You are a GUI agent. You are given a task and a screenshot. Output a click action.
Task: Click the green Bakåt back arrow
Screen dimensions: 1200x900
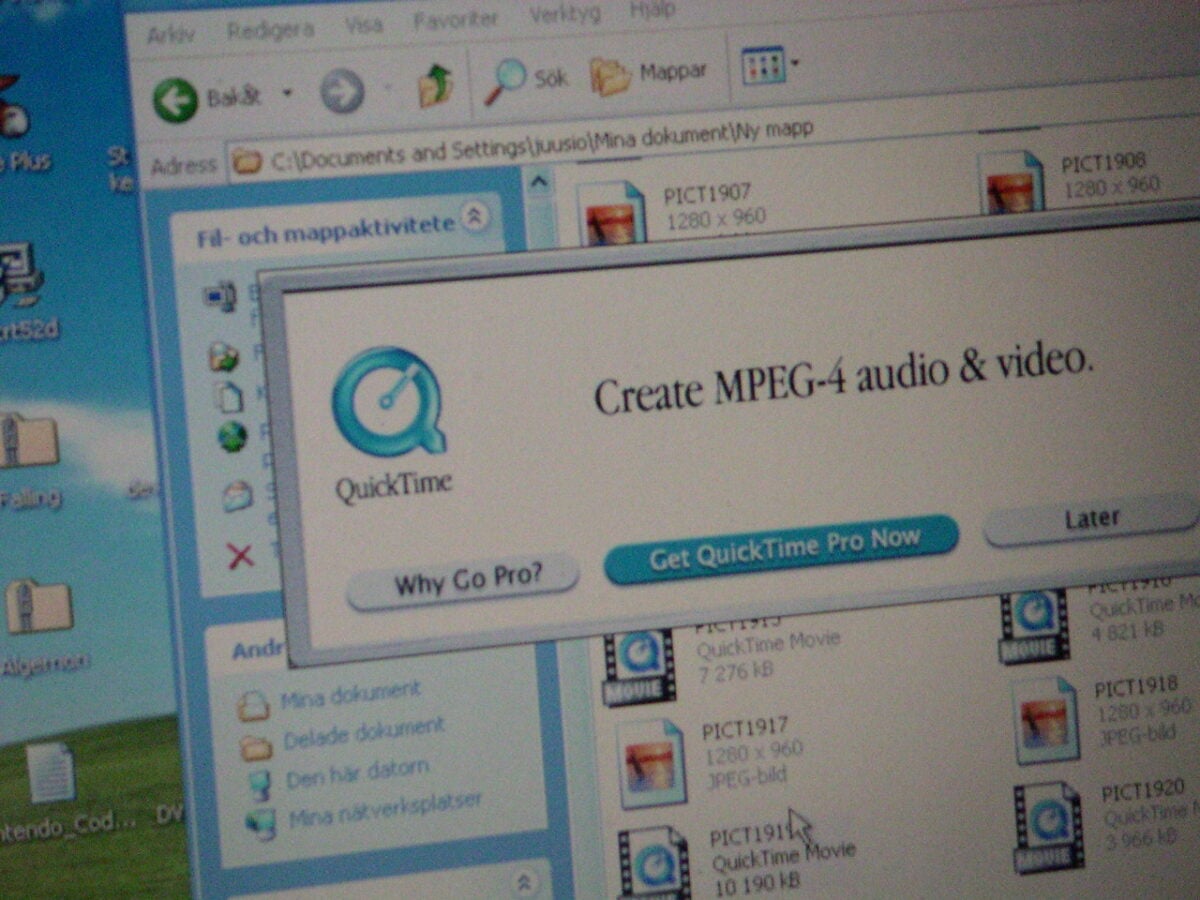point(177,101)
